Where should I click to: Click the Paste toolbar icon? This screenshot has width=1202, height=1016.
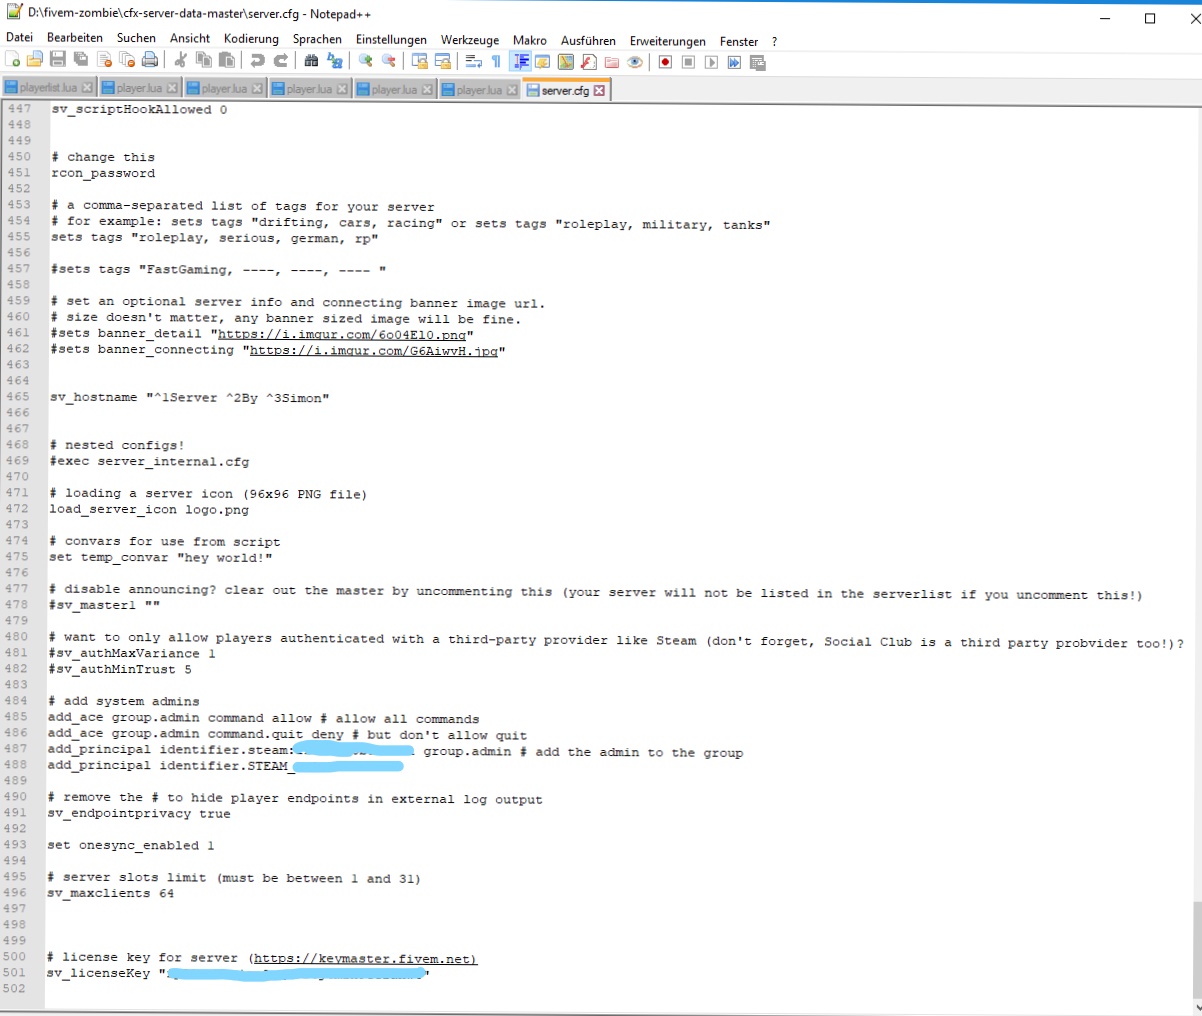[x=227, y=61]
